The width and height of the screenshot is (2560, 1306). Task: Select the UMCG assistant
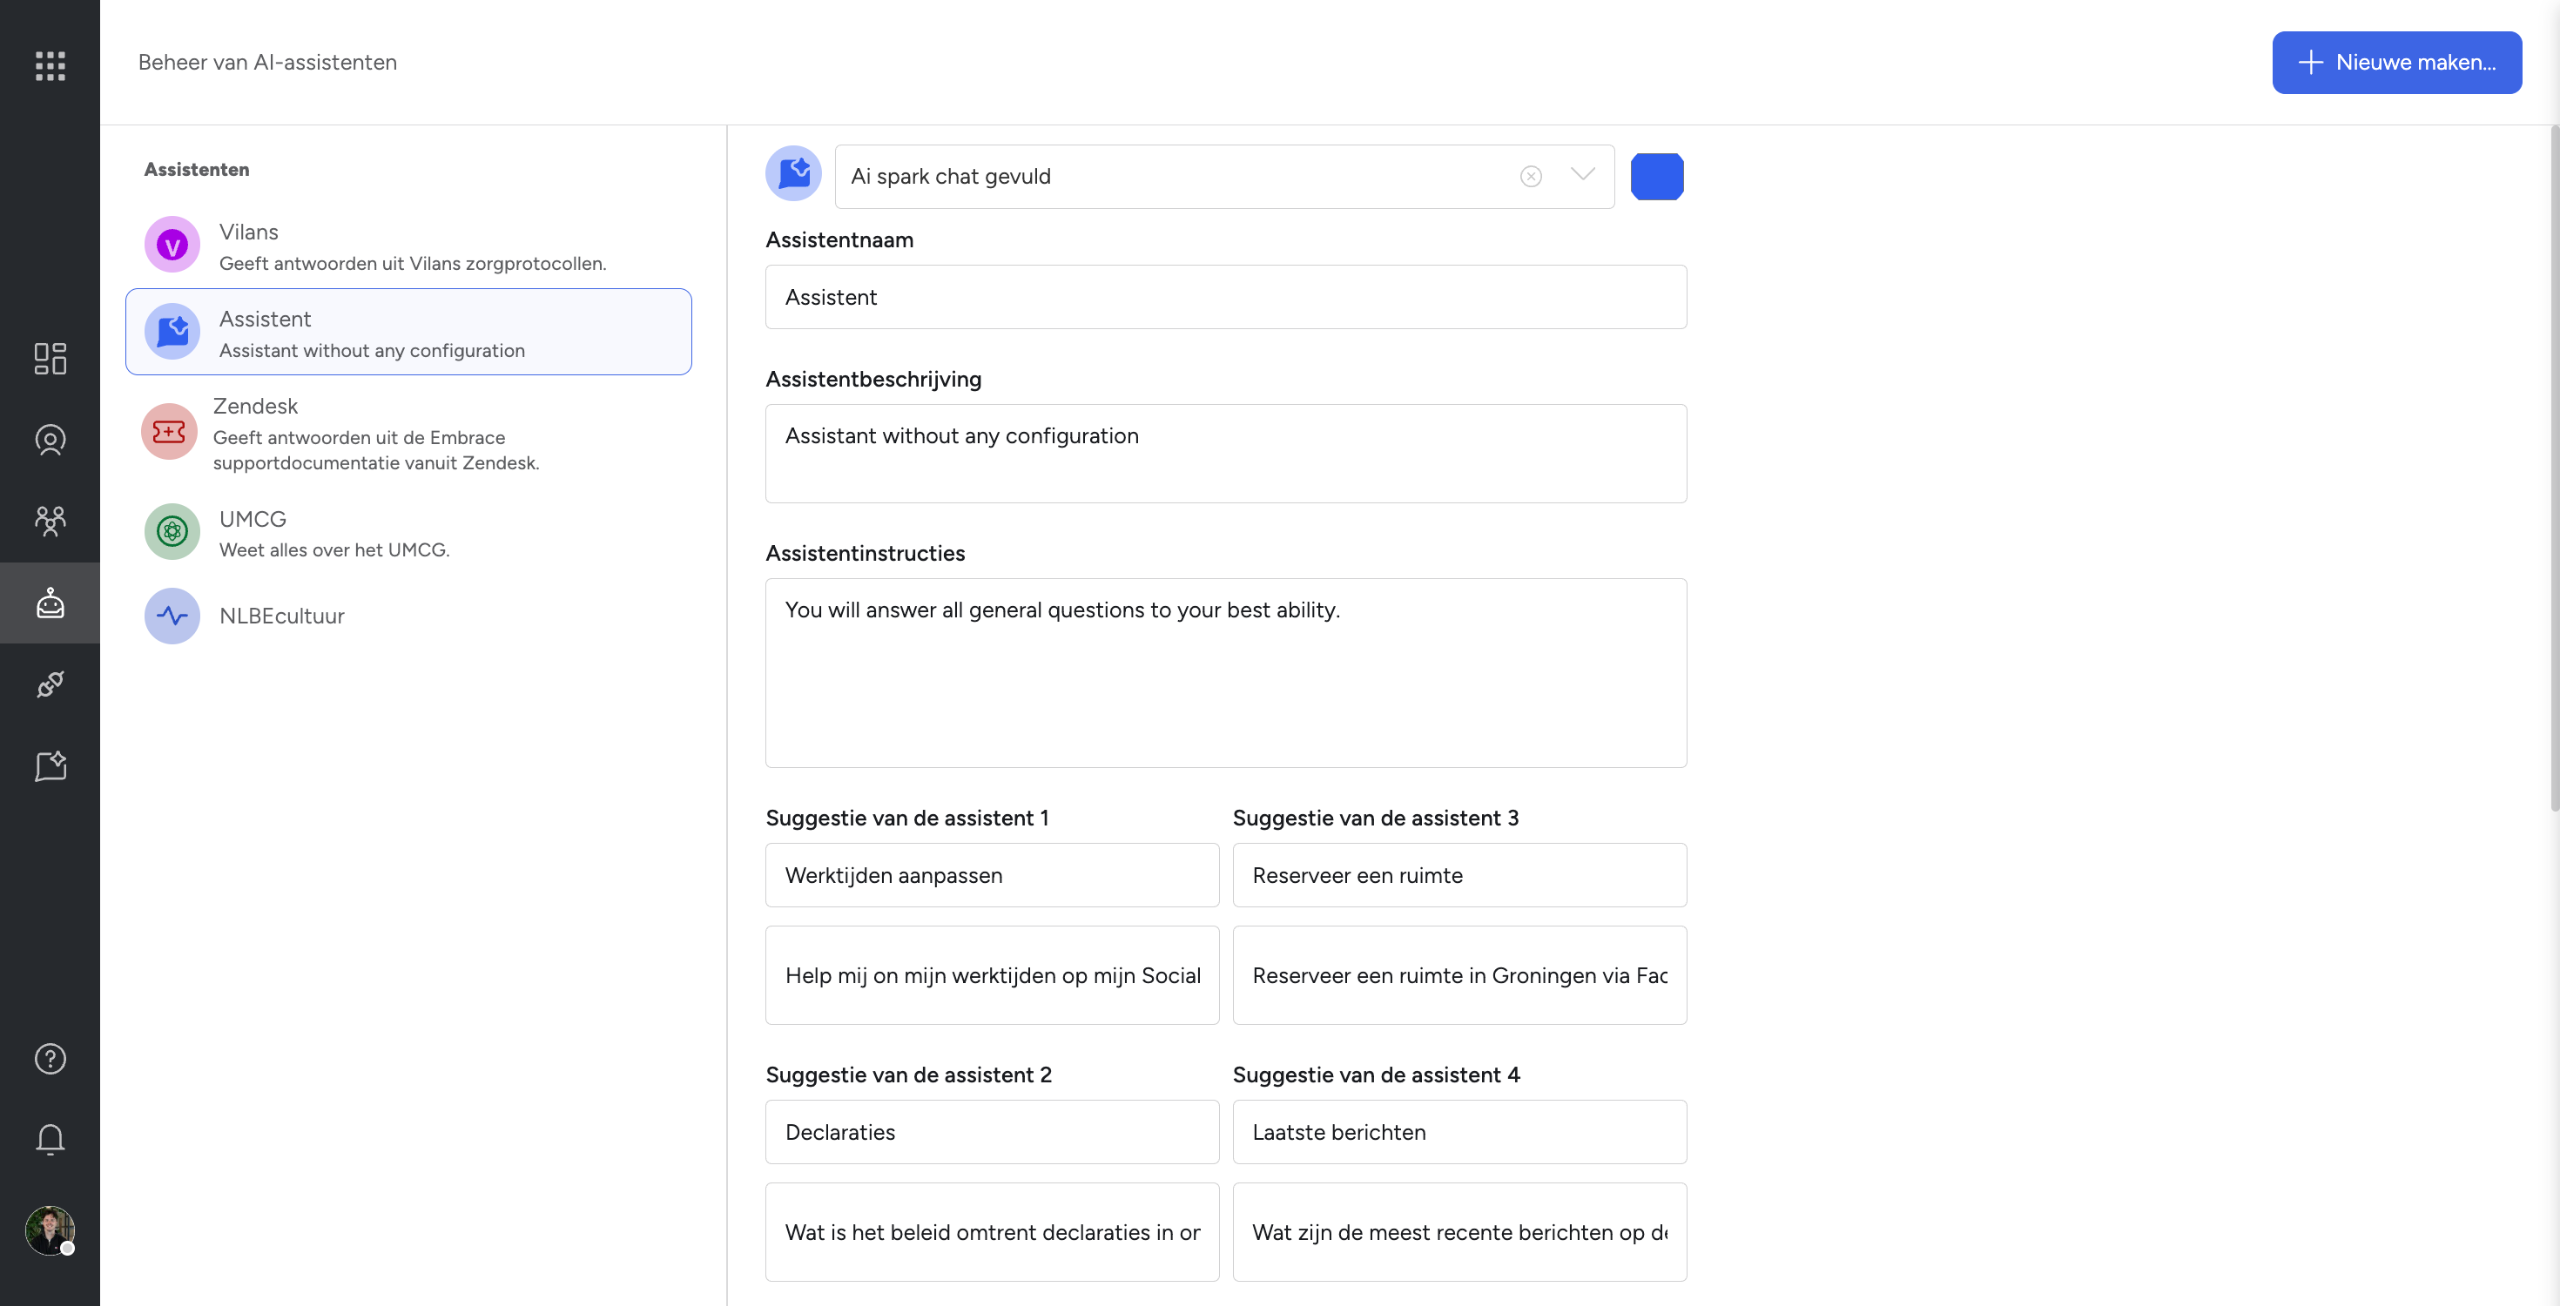(x=408, y=533)
